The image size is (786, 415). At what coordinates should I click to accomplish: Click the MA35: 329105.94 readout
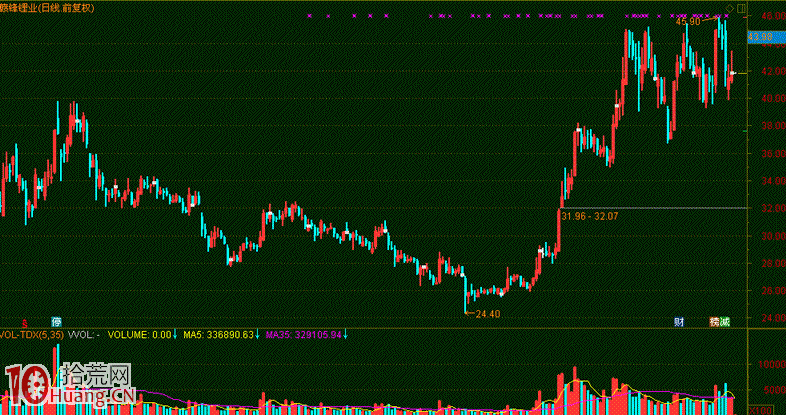[304, 334]
